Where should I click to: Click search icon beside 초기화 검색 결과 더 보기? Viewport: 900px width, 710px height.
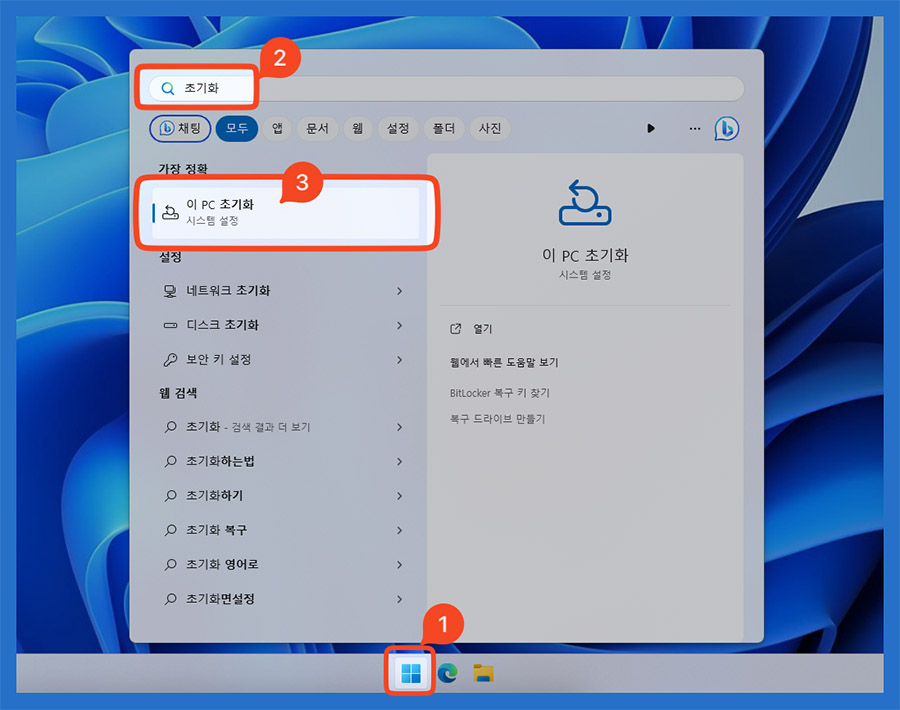point(170,427)
